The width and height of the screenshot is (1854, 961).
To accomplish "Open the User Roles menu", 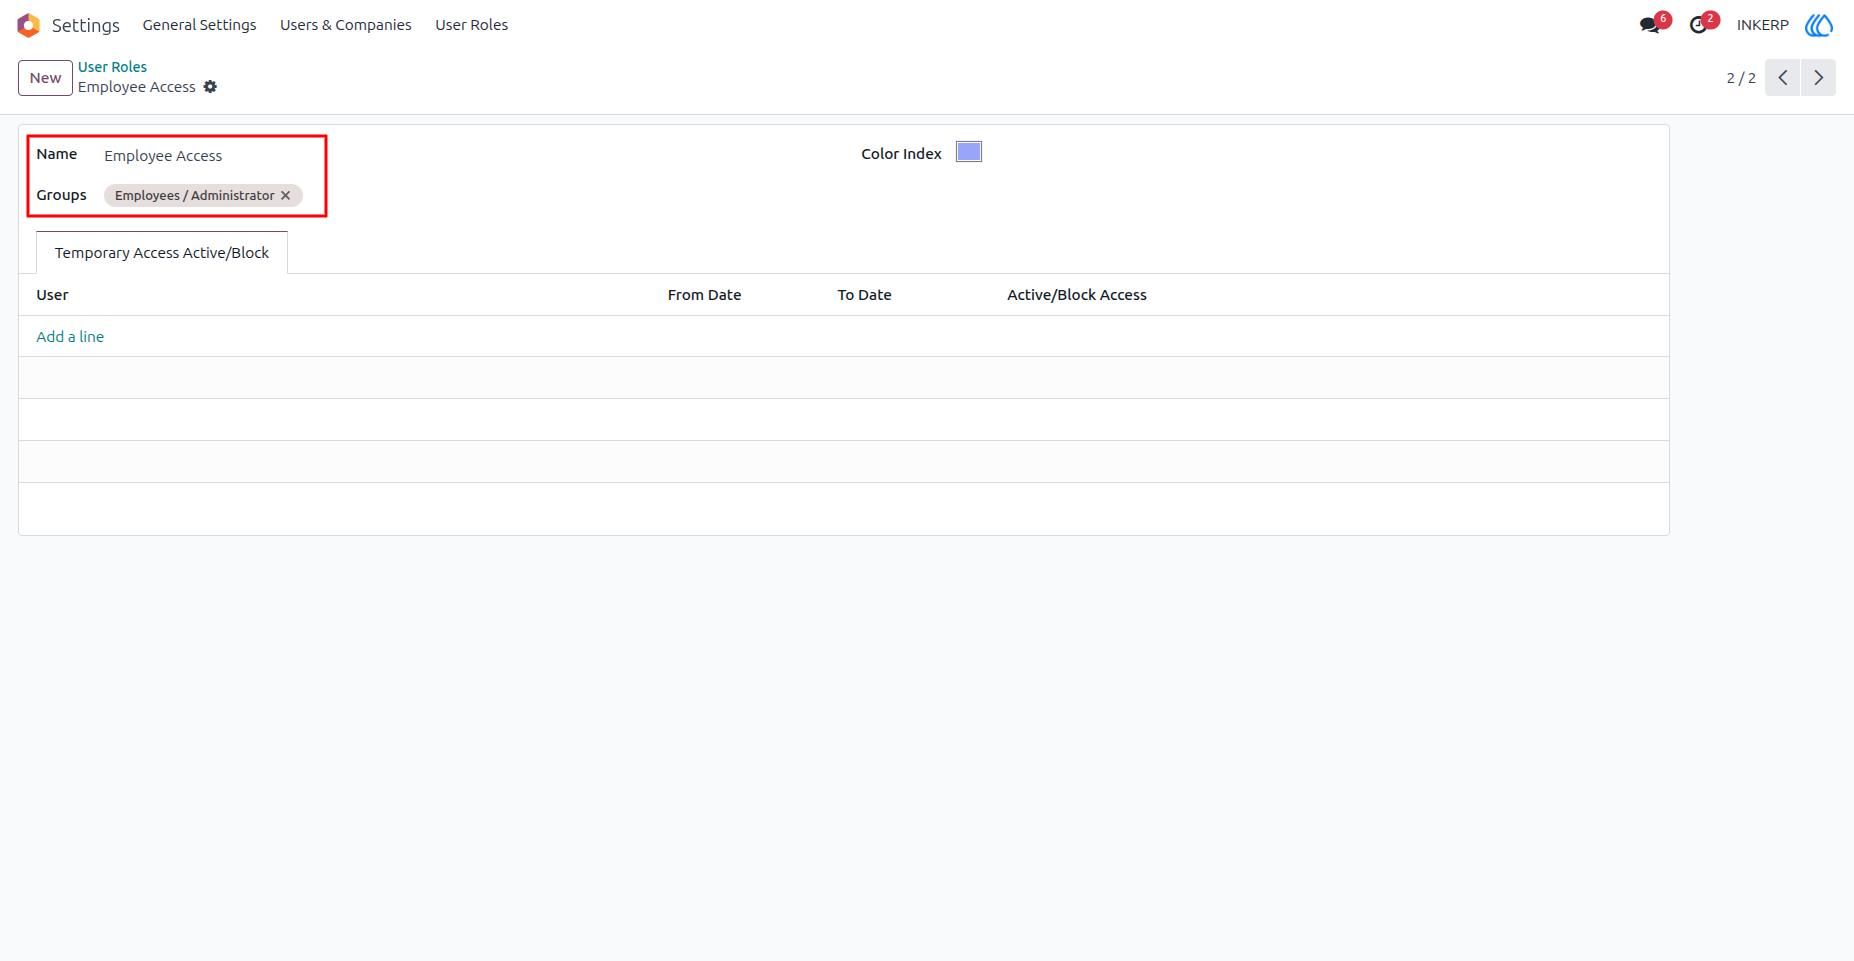I will coord(471,25).
